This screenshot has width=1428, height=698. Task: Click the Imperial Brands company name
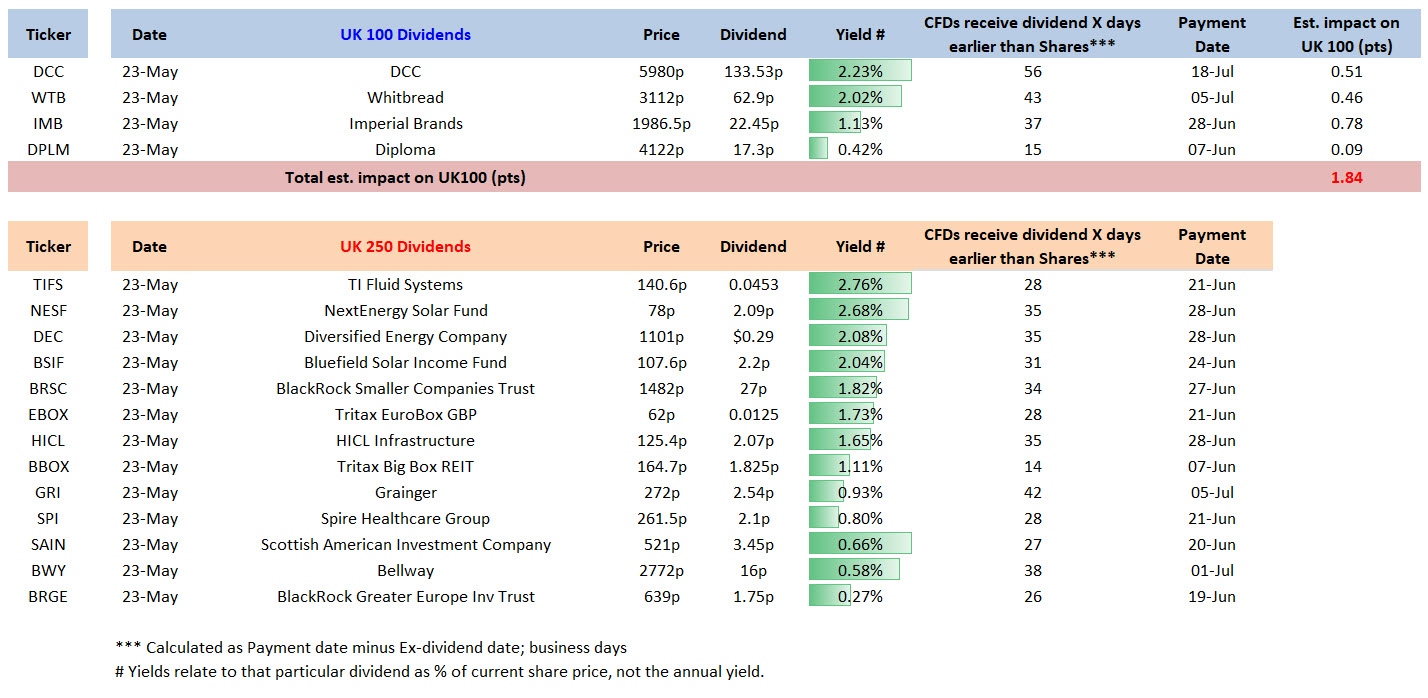tap(405, 124)
